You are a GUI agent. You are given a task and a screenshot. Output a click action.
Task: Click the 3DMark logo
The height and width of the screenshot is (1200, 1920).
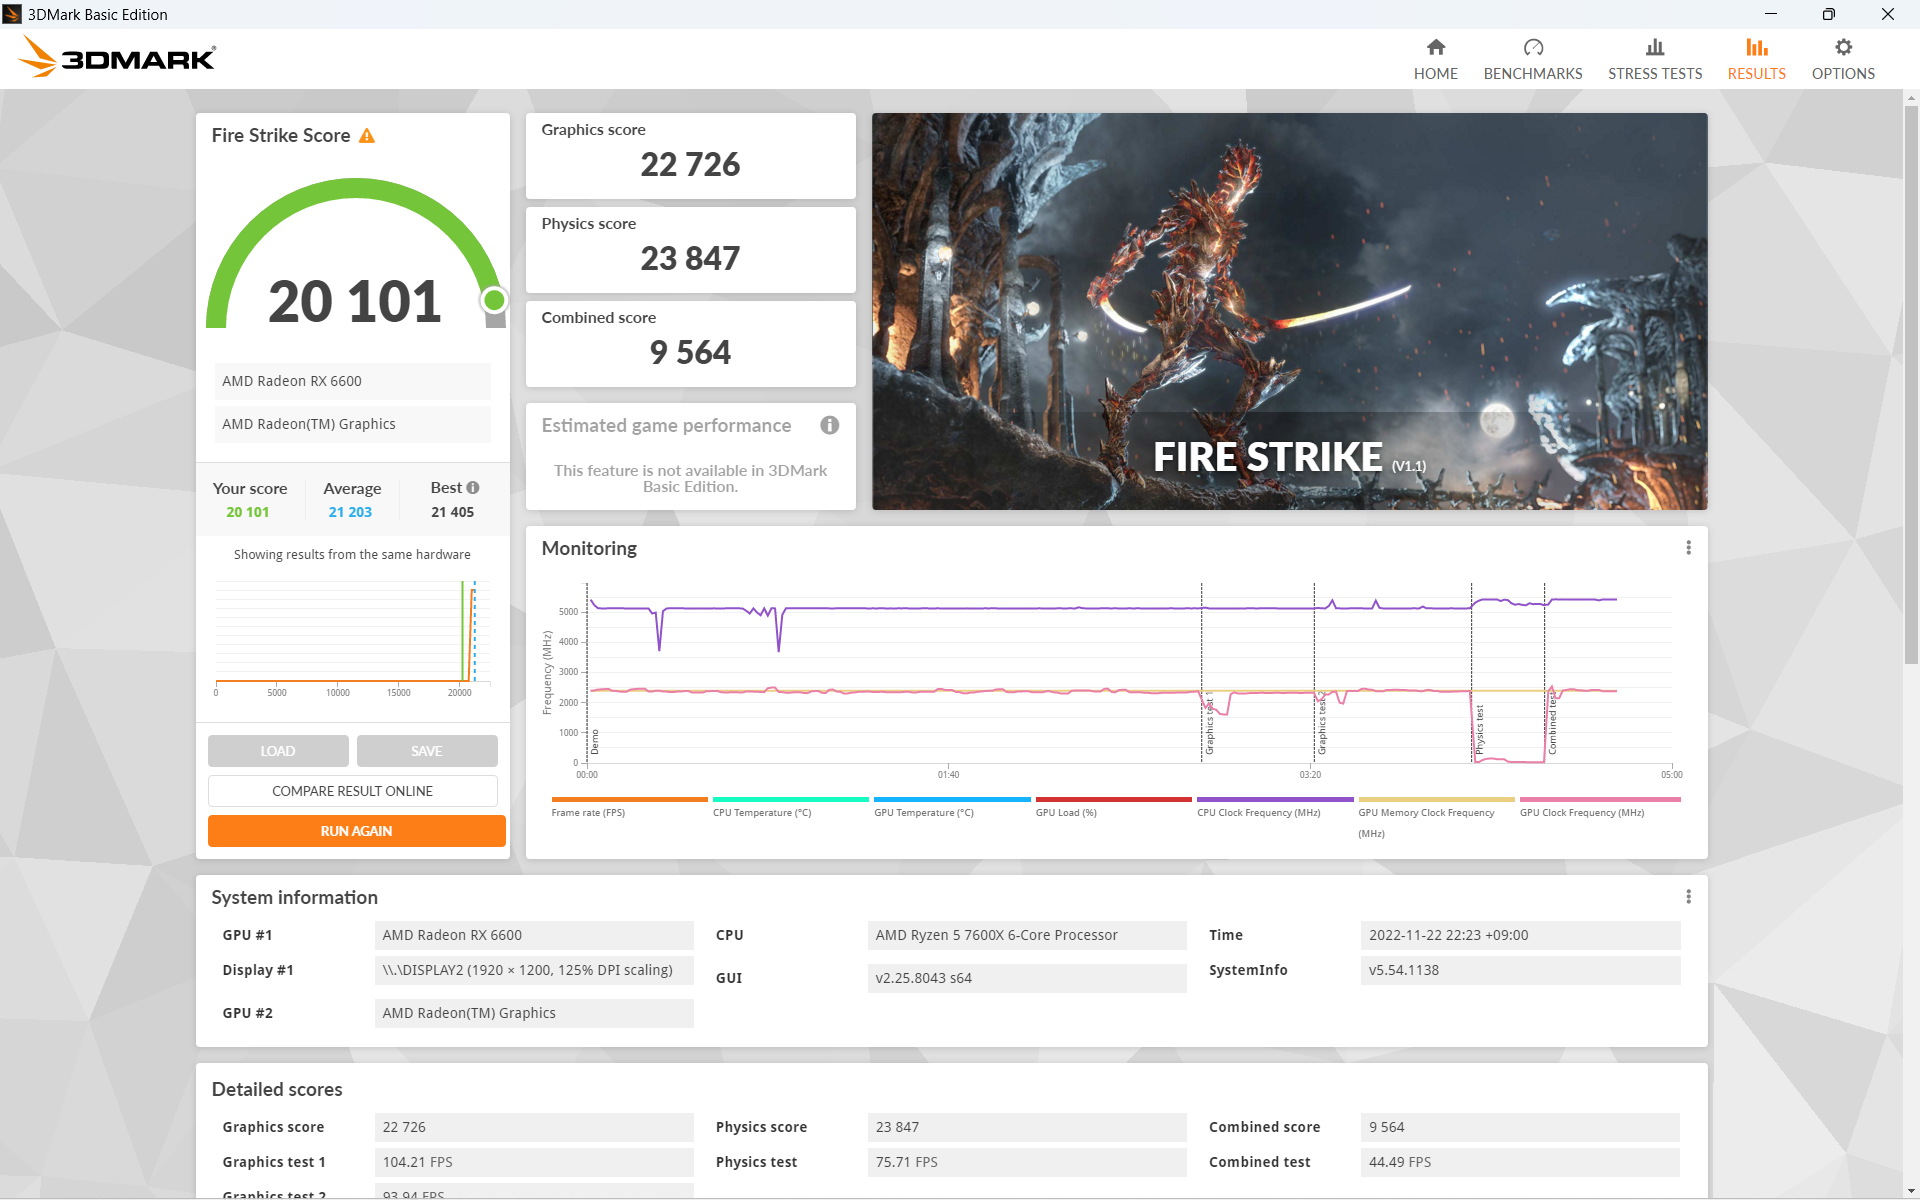[x=117, y=57]
